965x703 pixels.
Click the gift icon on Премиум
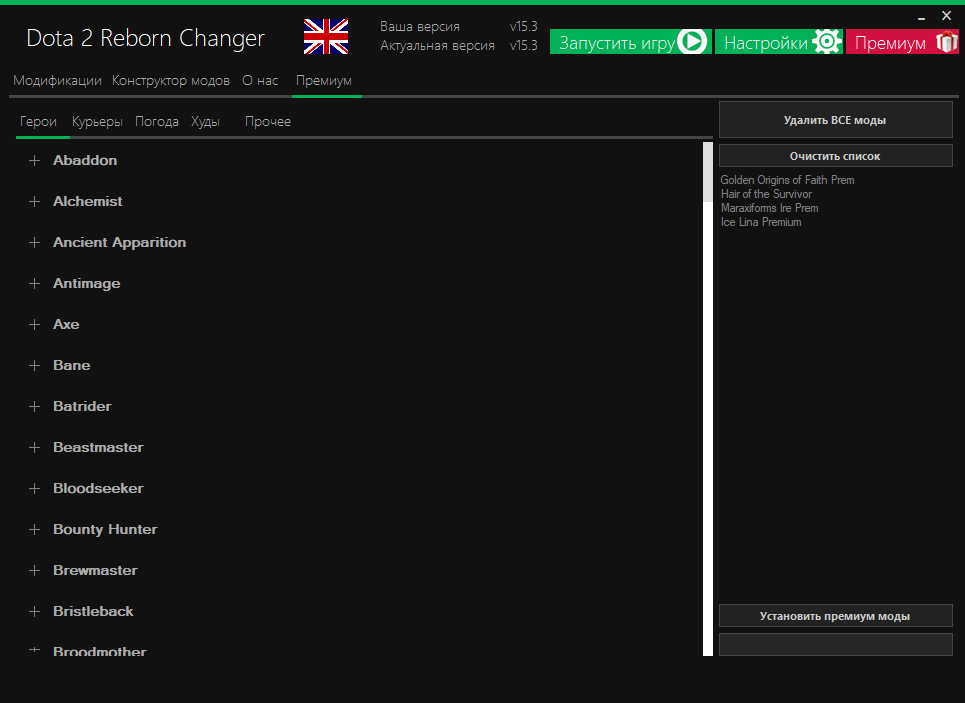coord(947,42)
